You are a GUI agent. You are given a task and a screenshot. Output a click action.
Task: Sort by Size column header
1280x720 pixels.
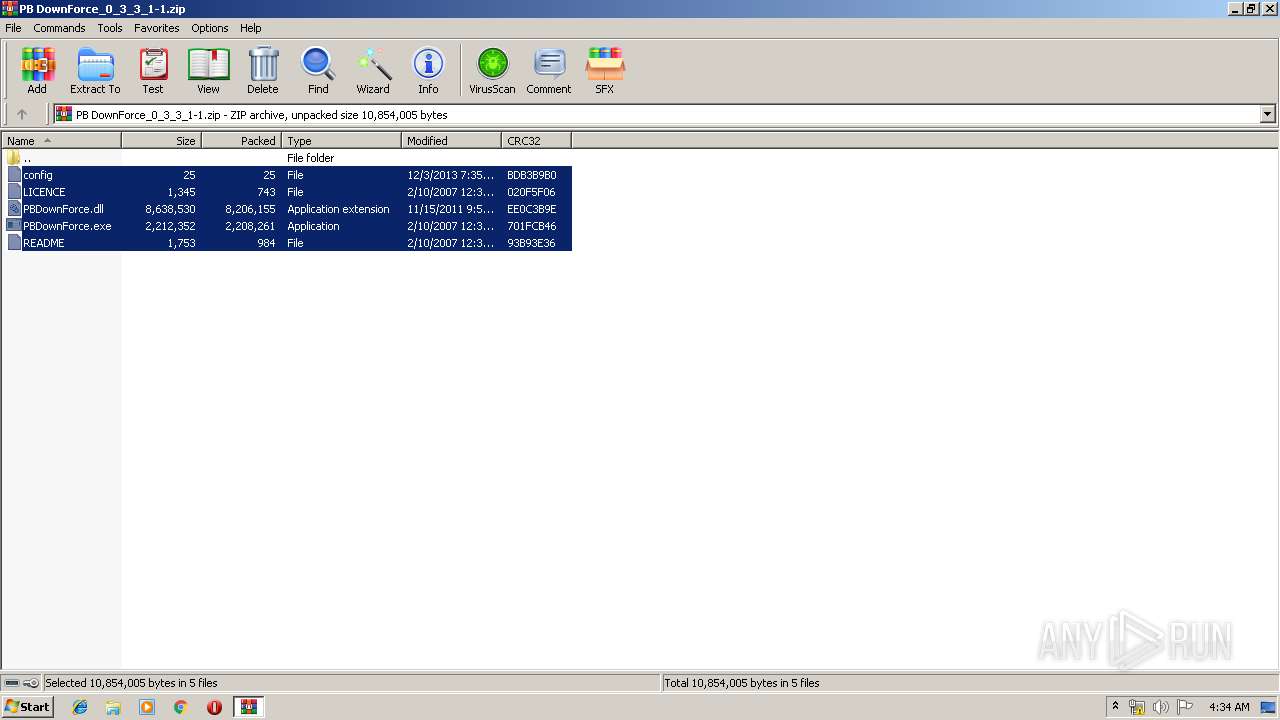[162, 140]
